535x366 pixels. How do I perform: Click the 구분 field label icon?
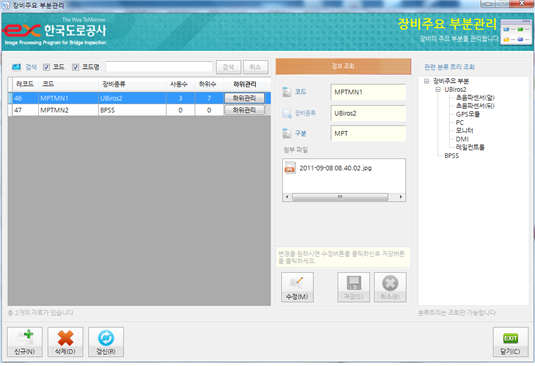(x=287, y=133)
